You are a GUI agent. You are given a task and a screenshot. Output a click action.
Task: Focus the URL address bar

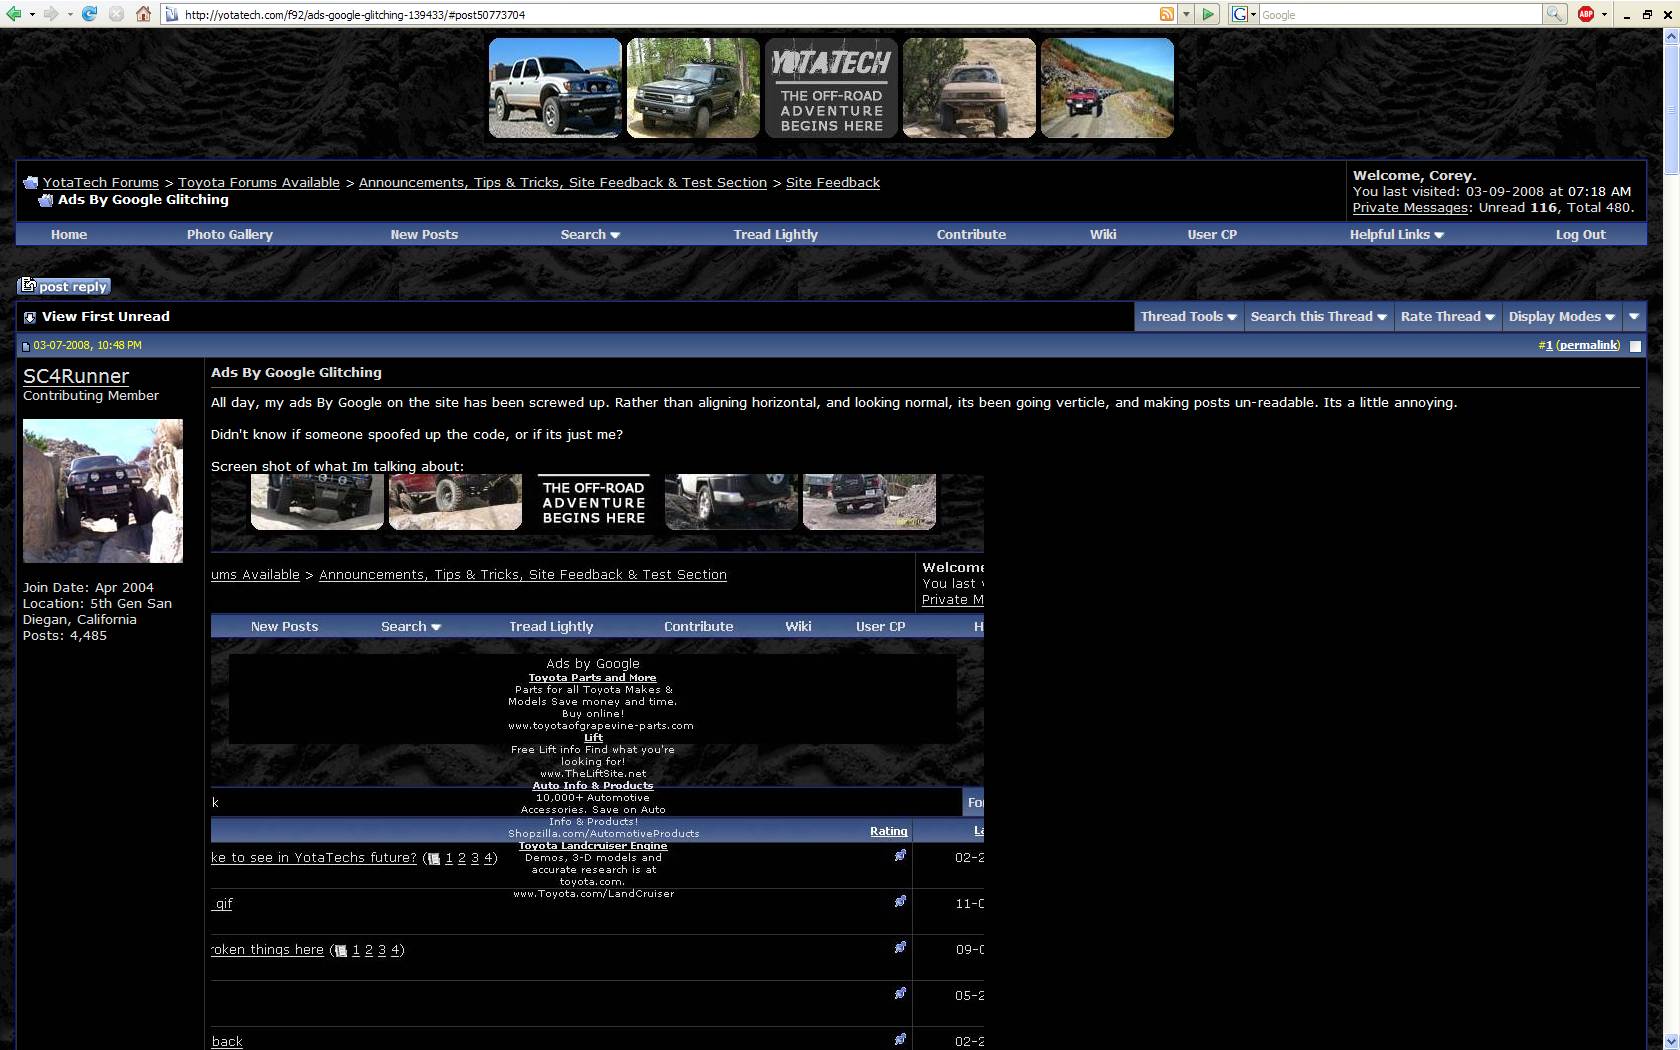(660, 15)
